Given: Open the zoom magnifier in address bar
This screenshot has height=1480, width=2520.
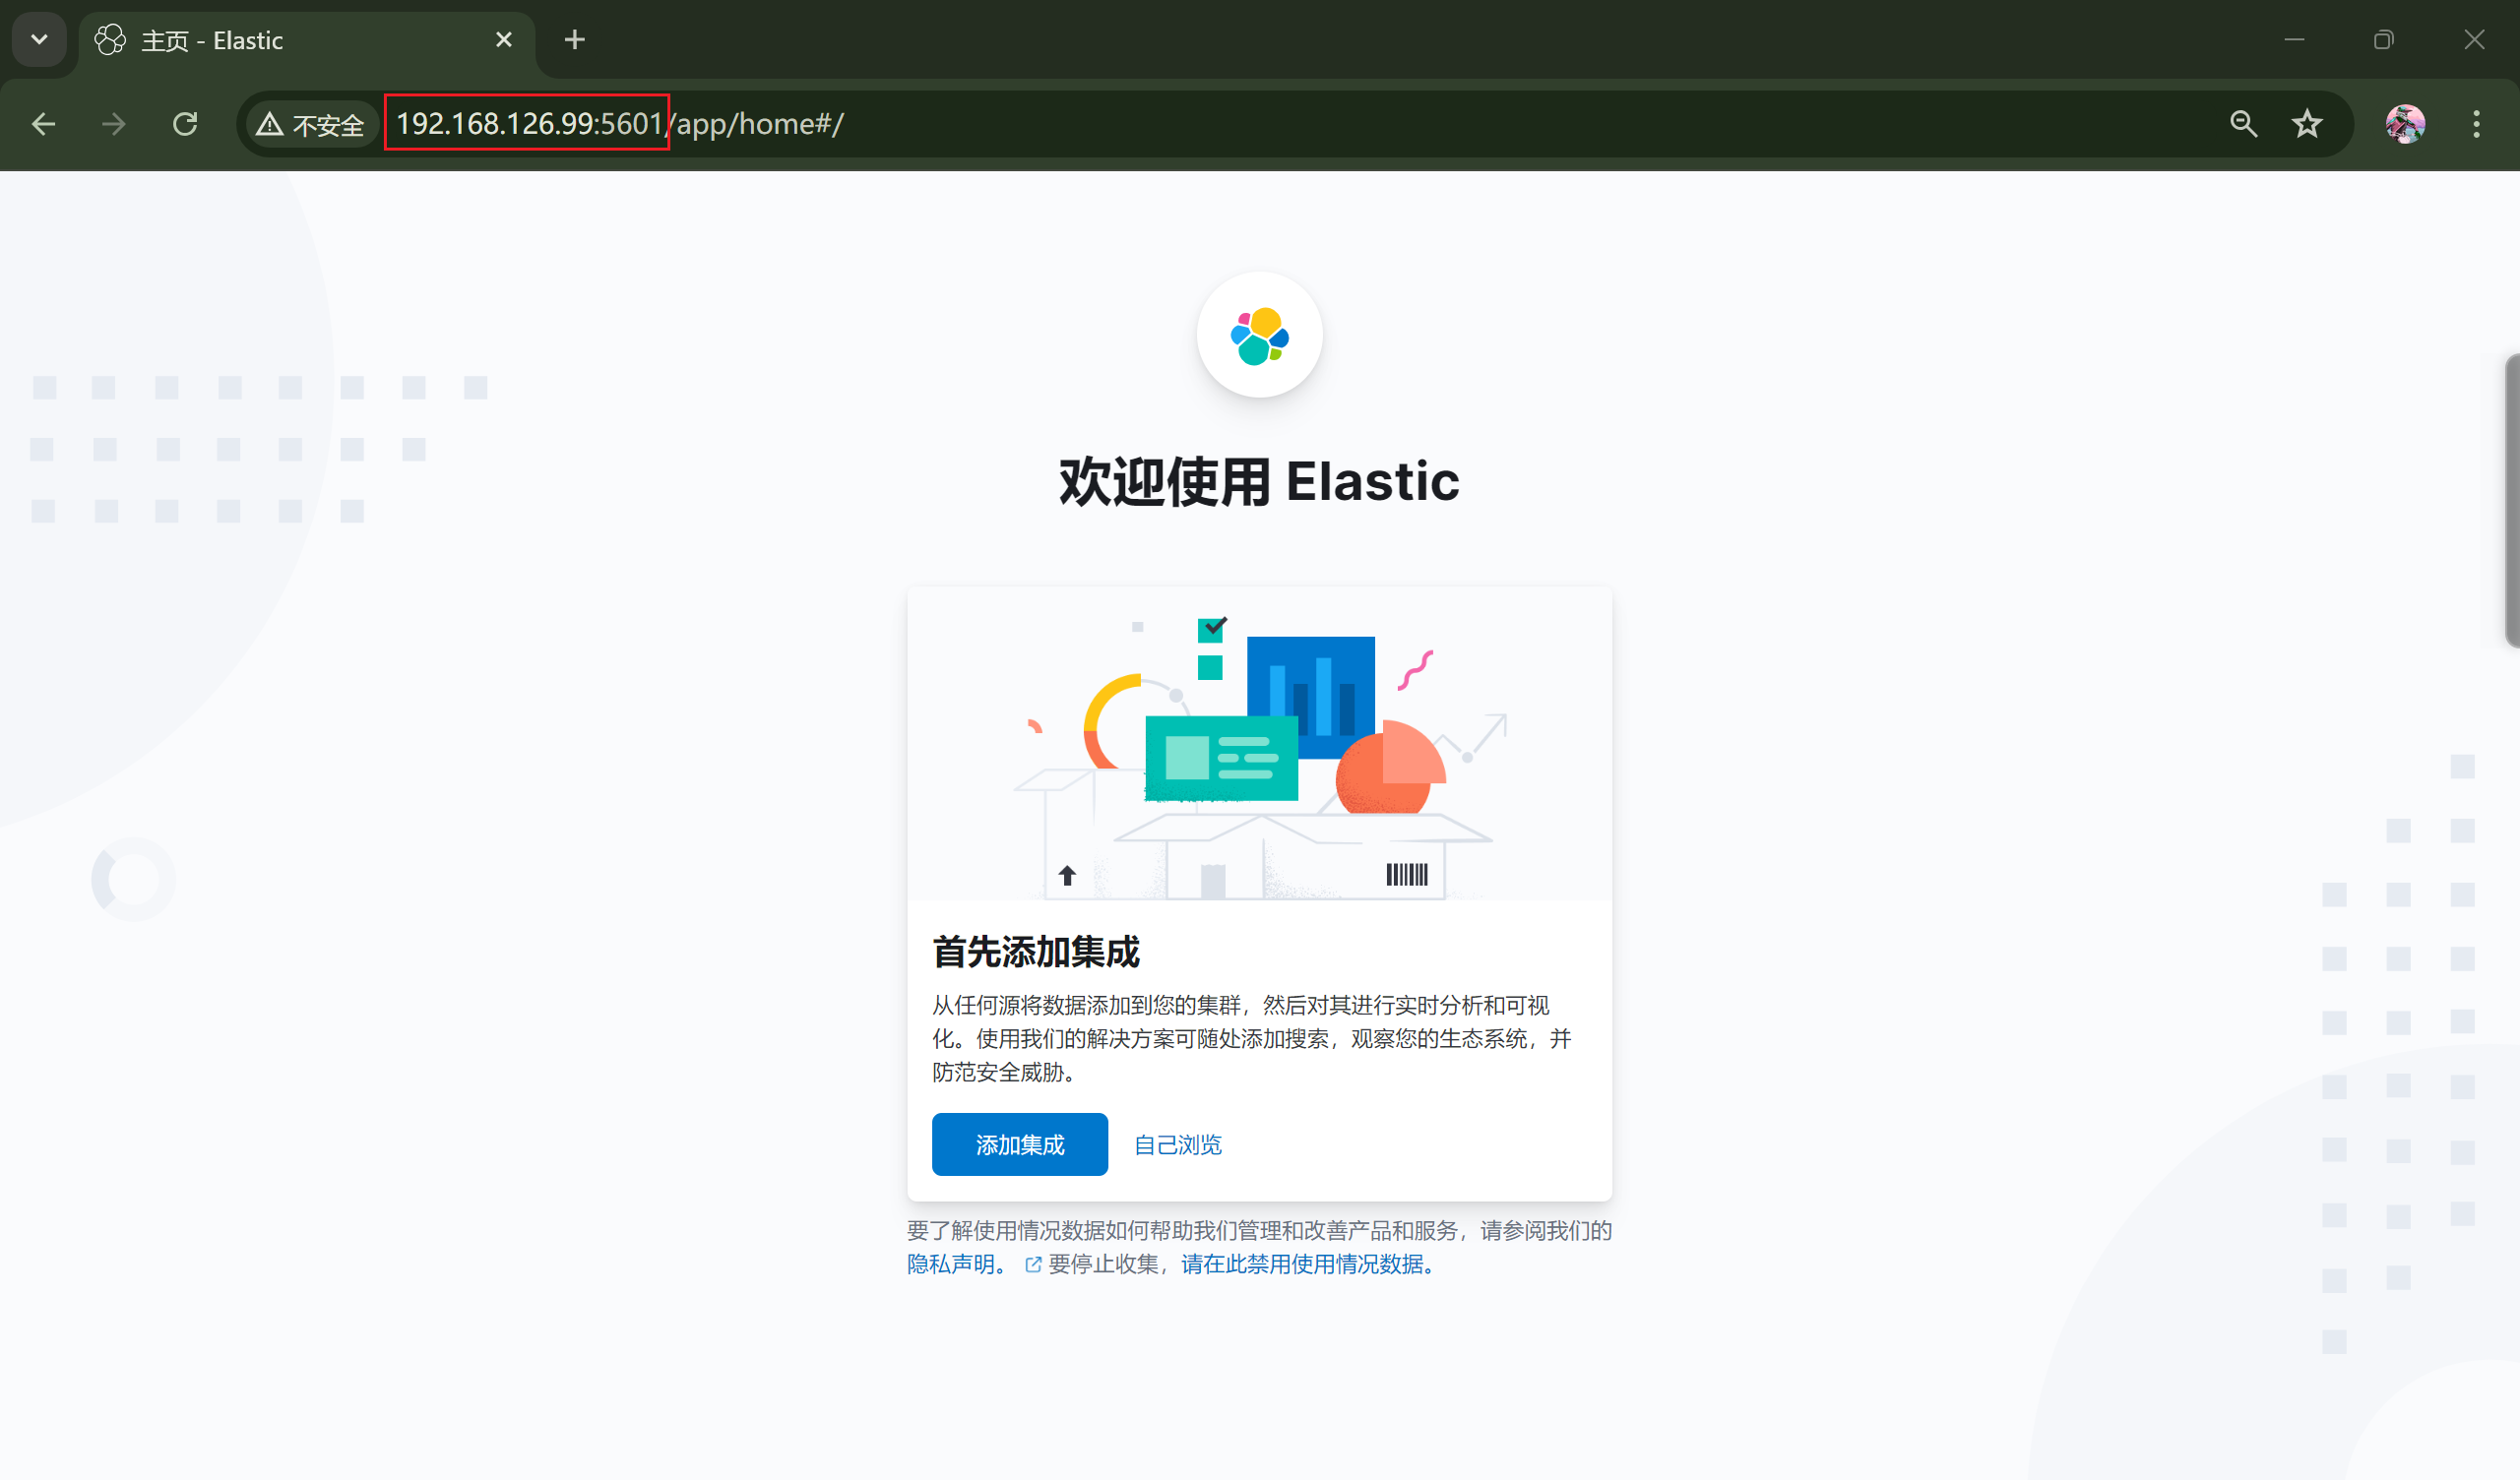Looking at the screenshot, I should [2243, 124].
